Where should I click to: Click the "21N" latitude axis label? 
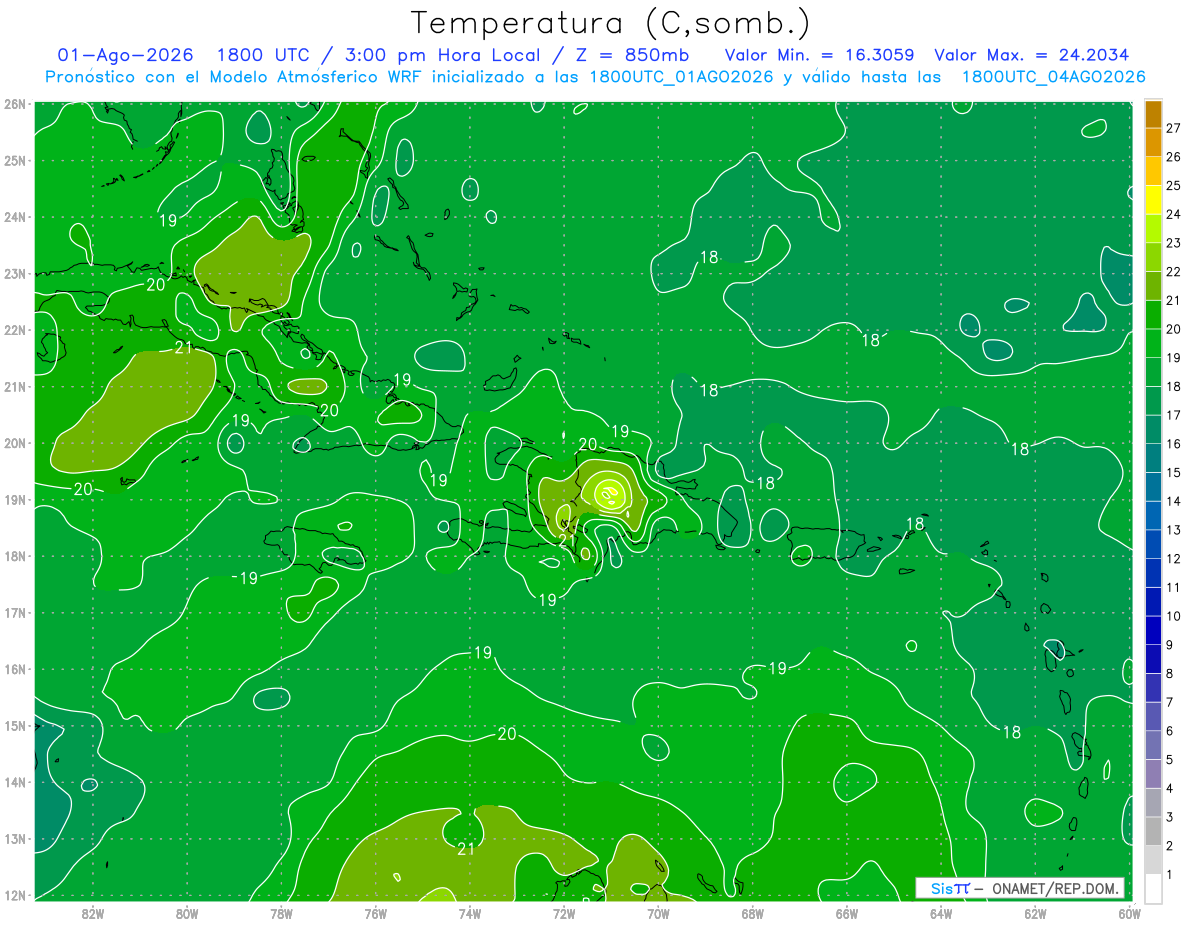click(14, 387)
